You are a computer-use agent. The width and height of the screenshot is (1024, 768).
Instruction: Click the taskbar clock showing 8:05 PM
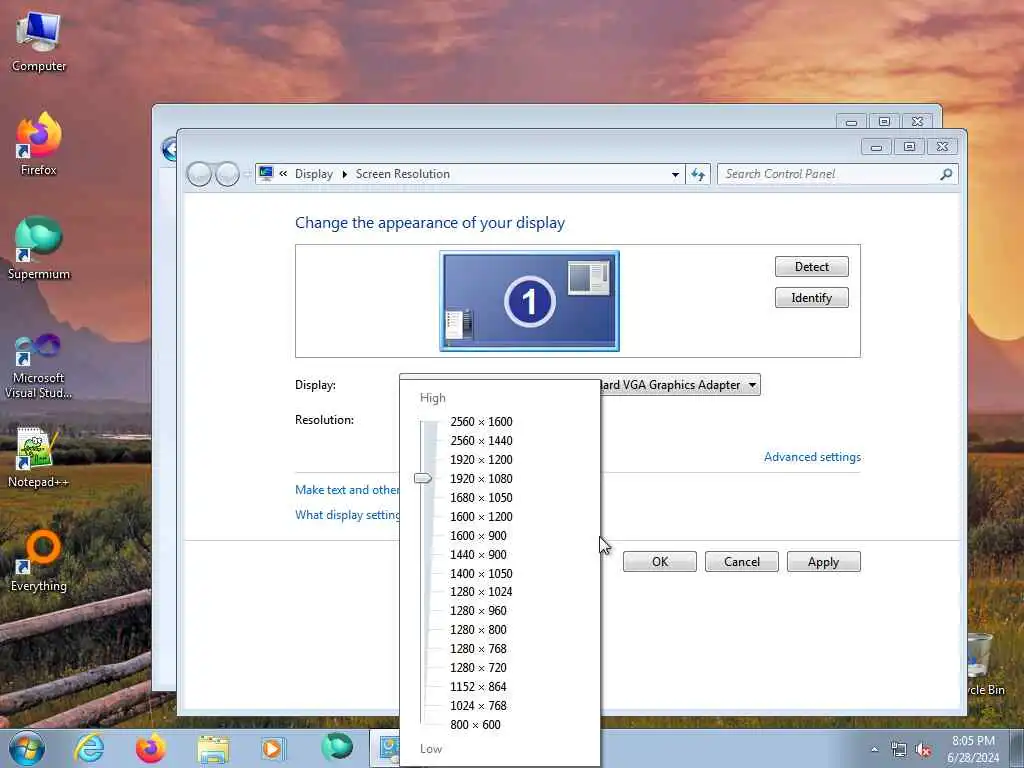coord(973,749)
